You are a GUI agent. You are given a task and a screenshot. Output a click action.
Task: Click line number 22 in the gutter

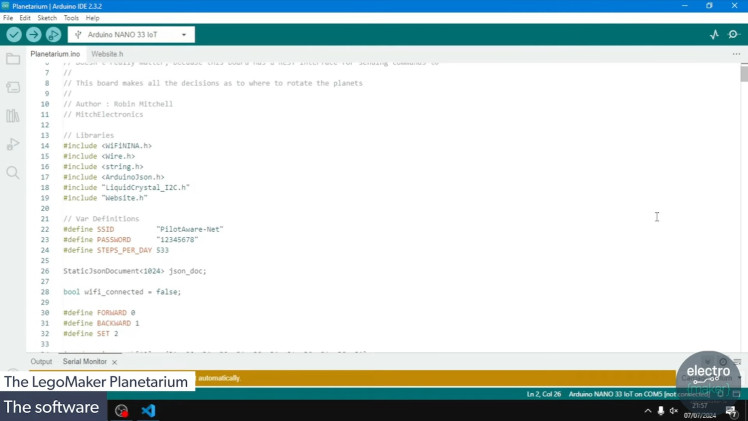point(45,229)
